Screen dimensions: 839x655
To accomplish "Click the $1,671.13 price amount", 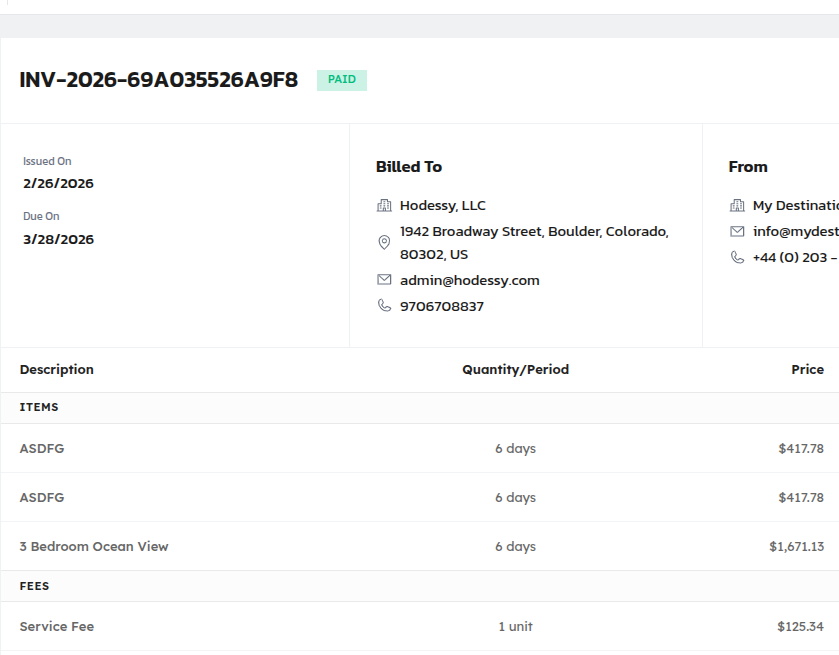I will (x=796, y=547).
